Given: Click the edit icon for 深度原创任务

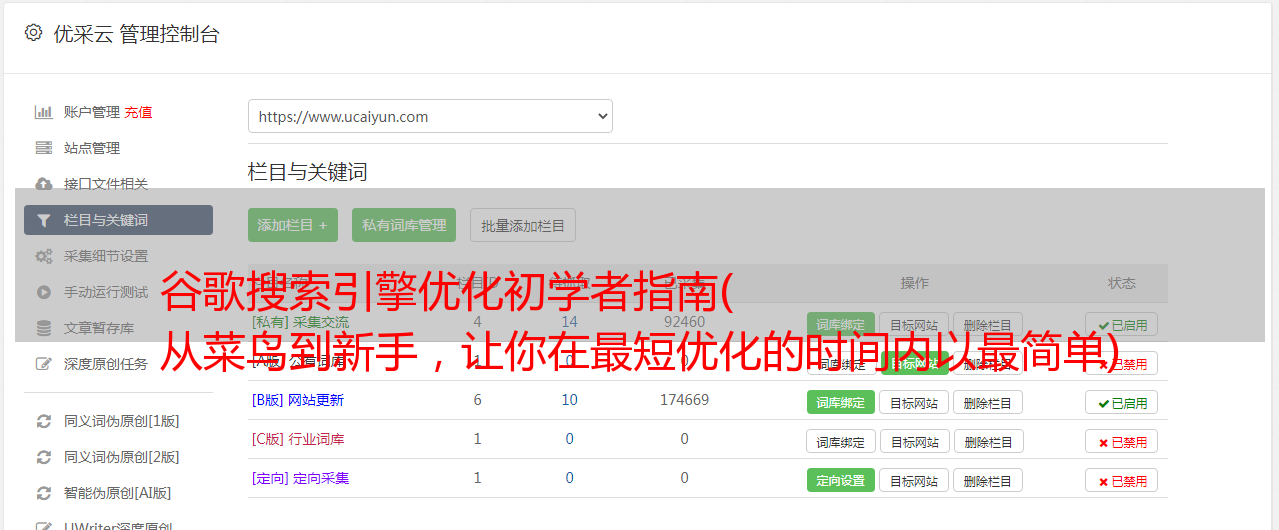Looking at the screenshot, I should pyautogui.click(x=44, y=364).
